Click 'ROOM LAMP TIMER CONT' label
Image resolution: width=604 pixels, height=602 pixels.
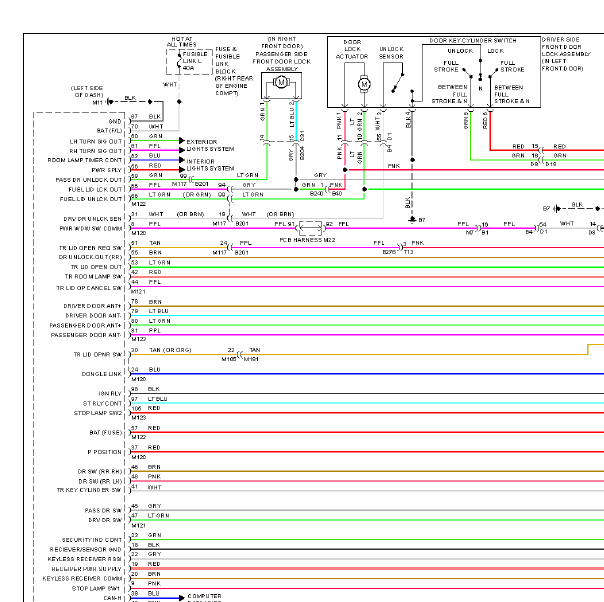point(85,160)
